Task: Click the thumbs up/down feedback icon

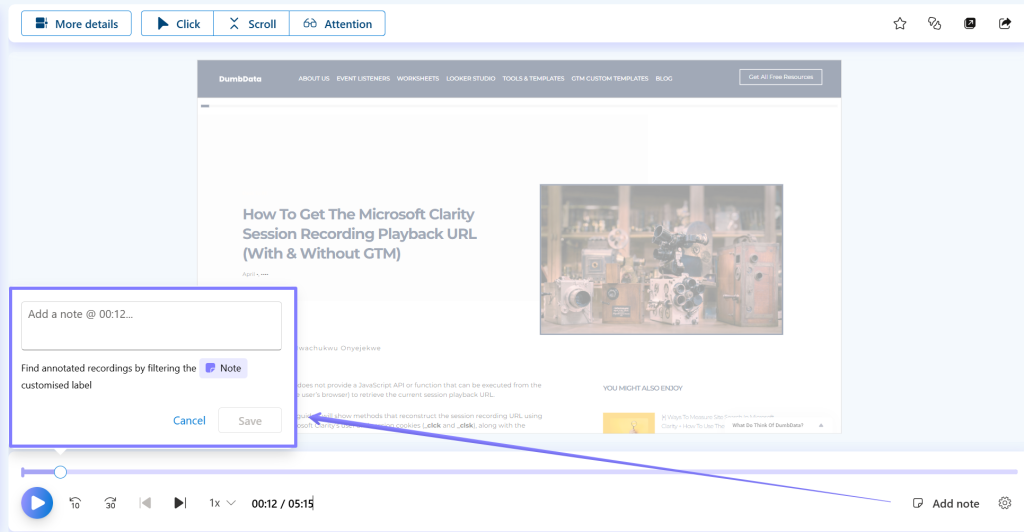Action: pyautogui.click(x=935, y=24)
